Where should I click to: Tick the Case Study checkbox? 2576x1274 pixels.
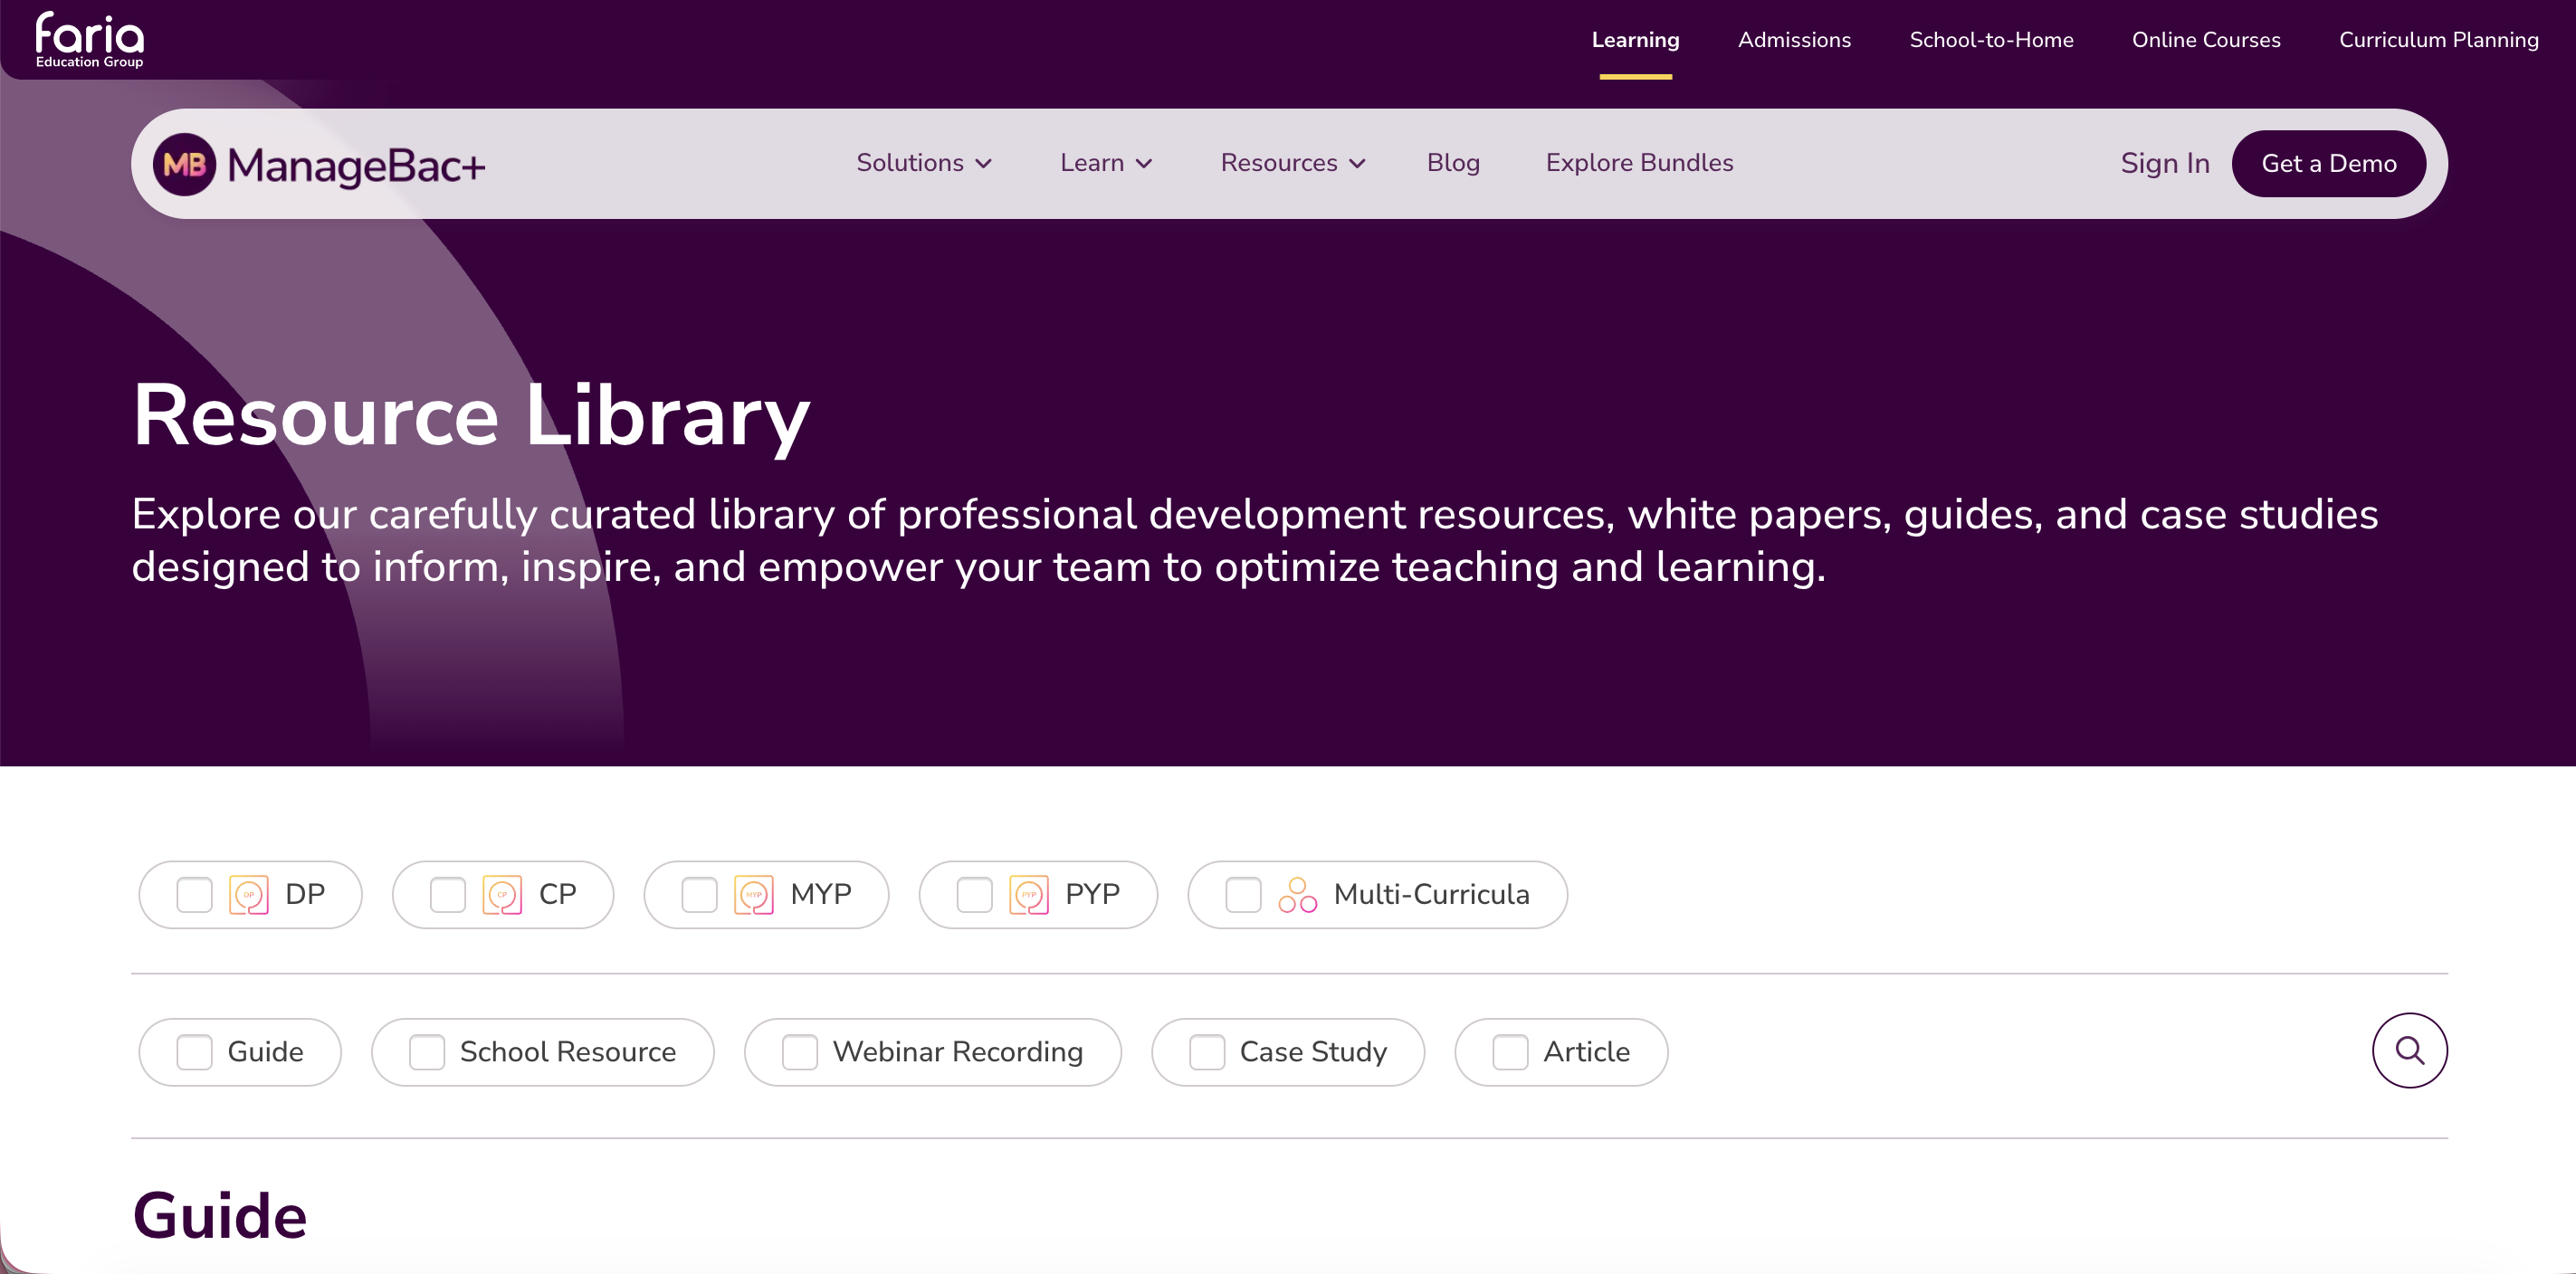pyautogui.click(x=1206, y=1052)
